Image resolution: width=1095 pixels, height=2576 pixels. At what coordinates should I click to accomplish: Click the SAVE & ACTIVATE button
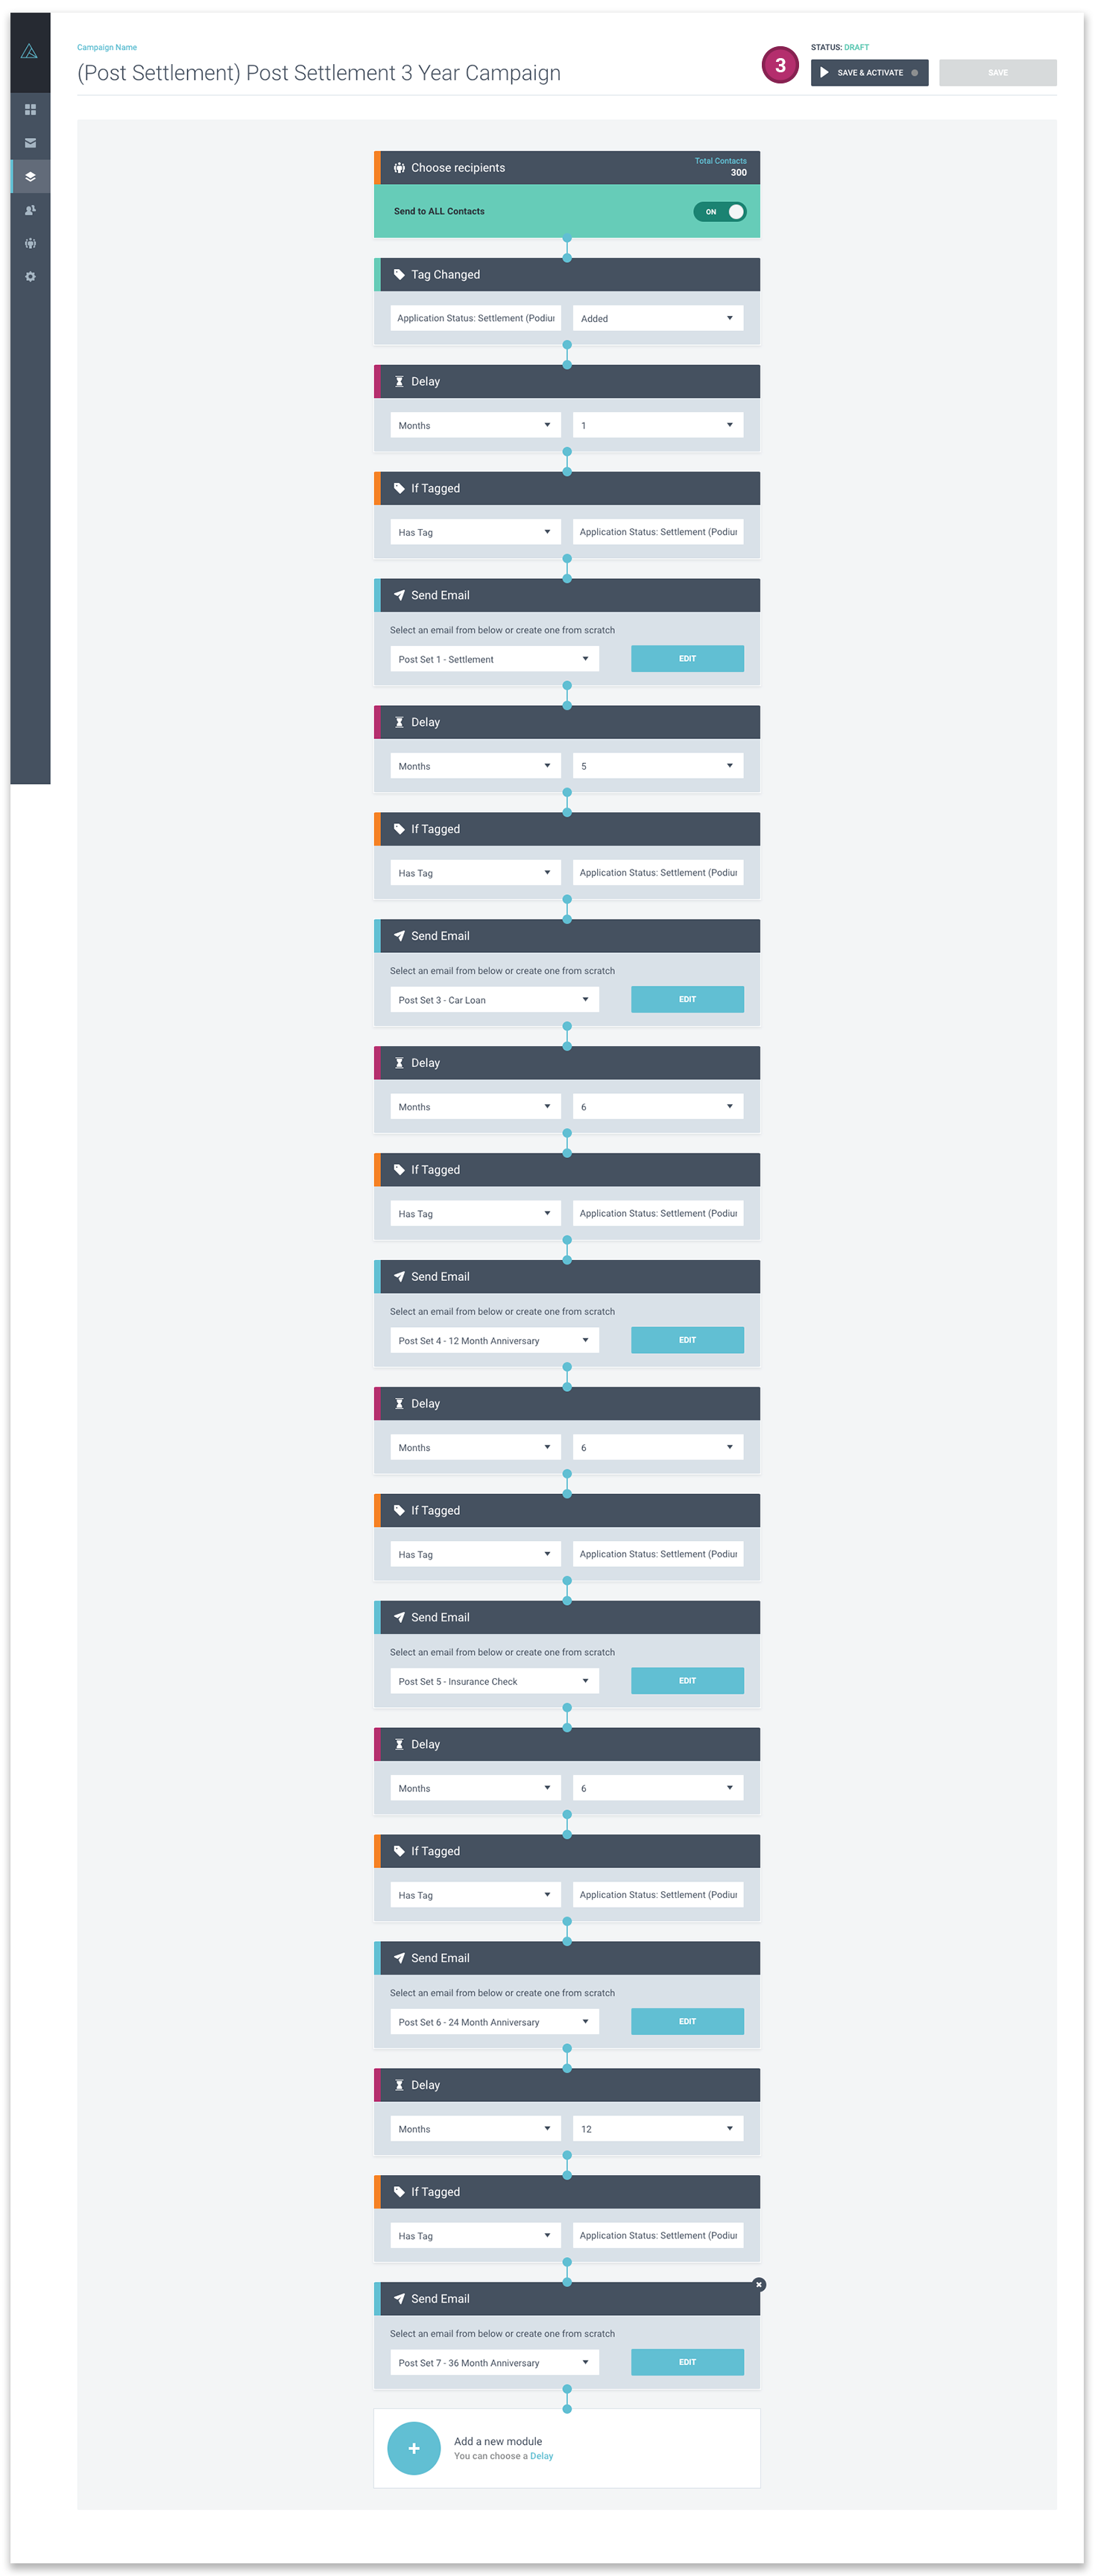[x=868, y=72]
